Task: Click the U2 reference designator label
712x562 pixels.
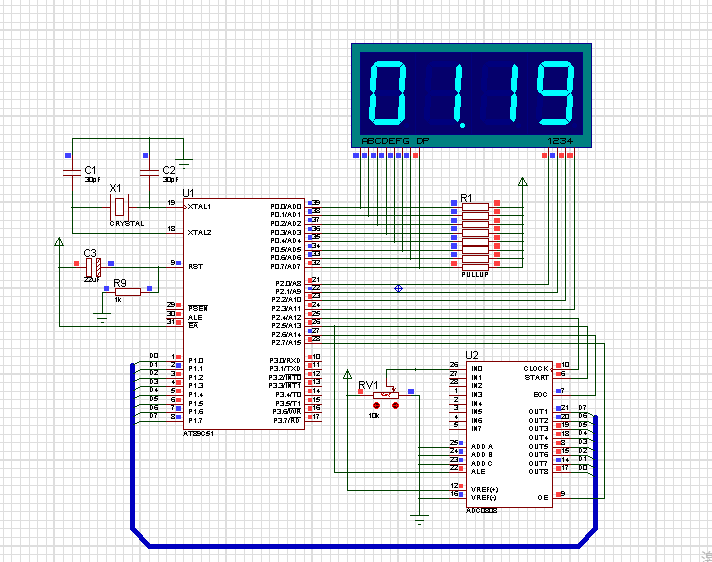Action: pyautogui.click(x=472, y=355)
